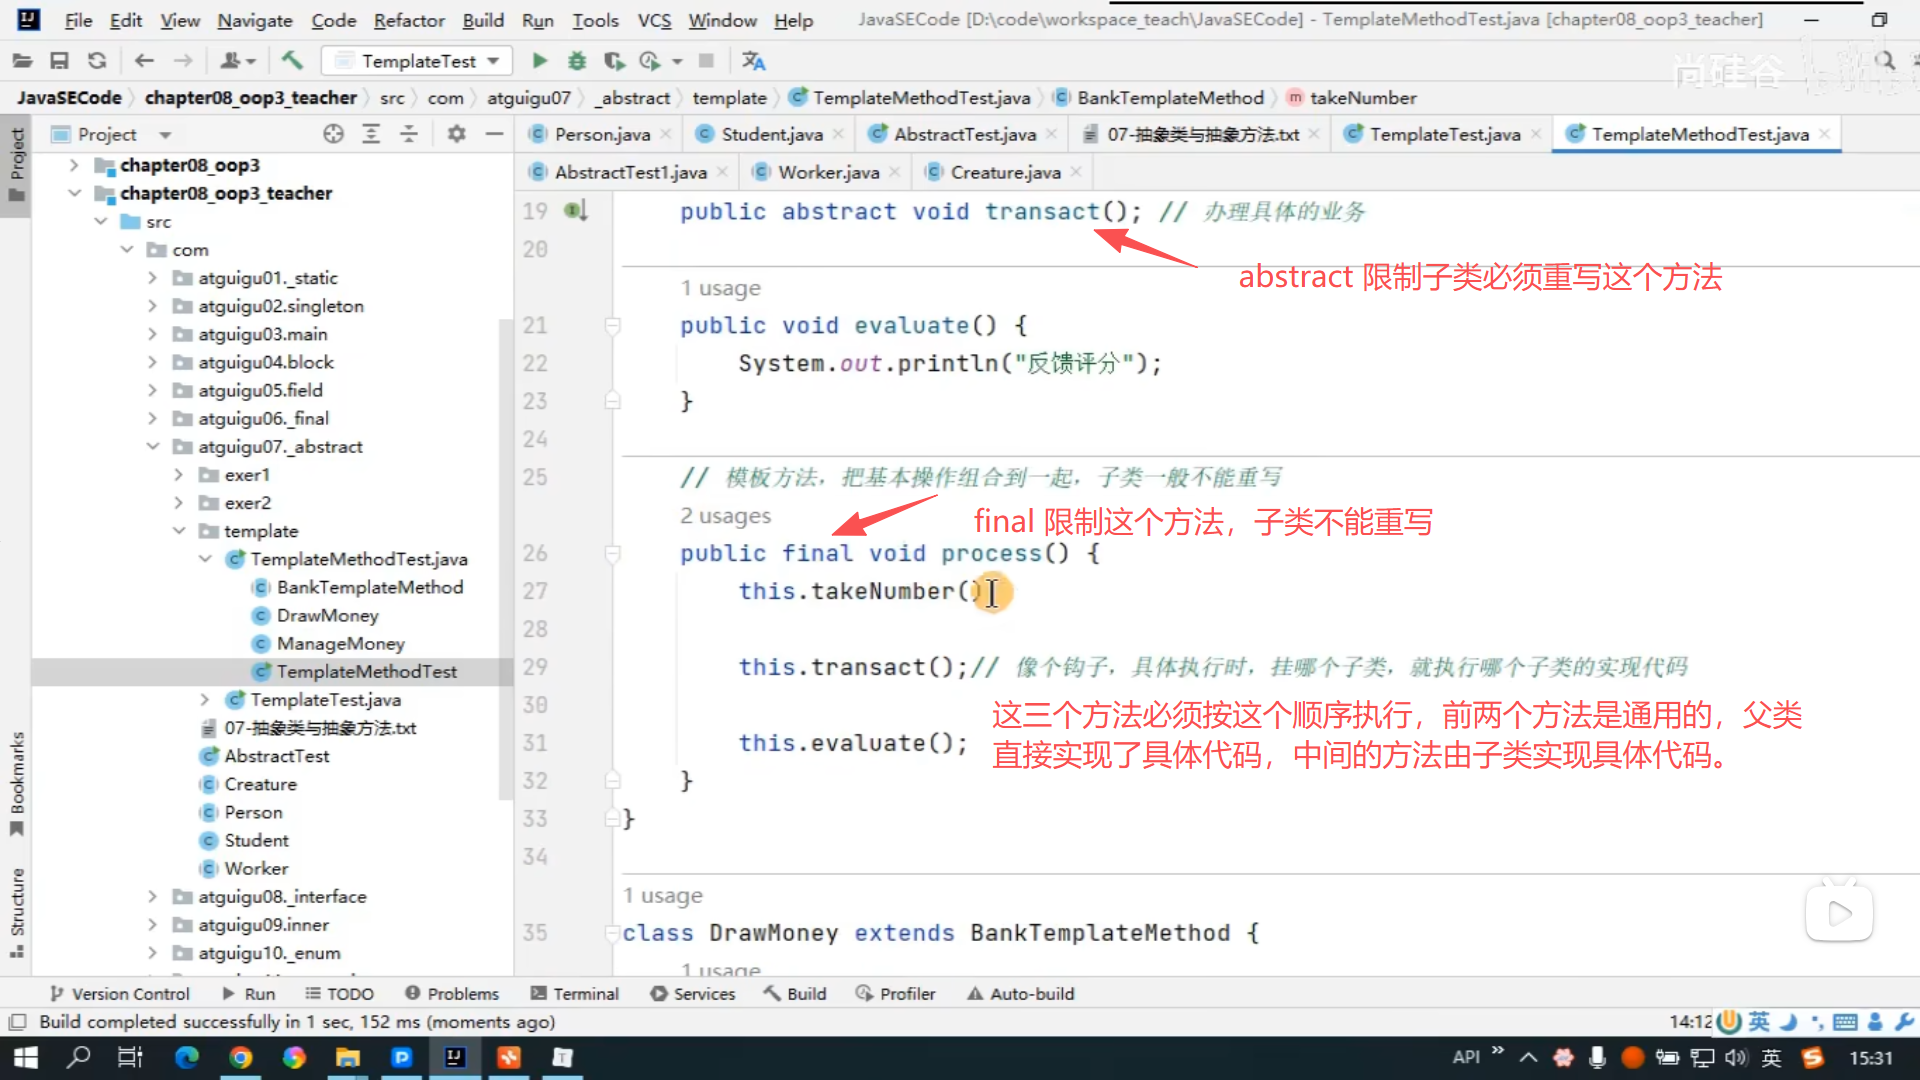Expand the atguigu08._interface package
The image size is (1920, 1080).
pos(152,897)
